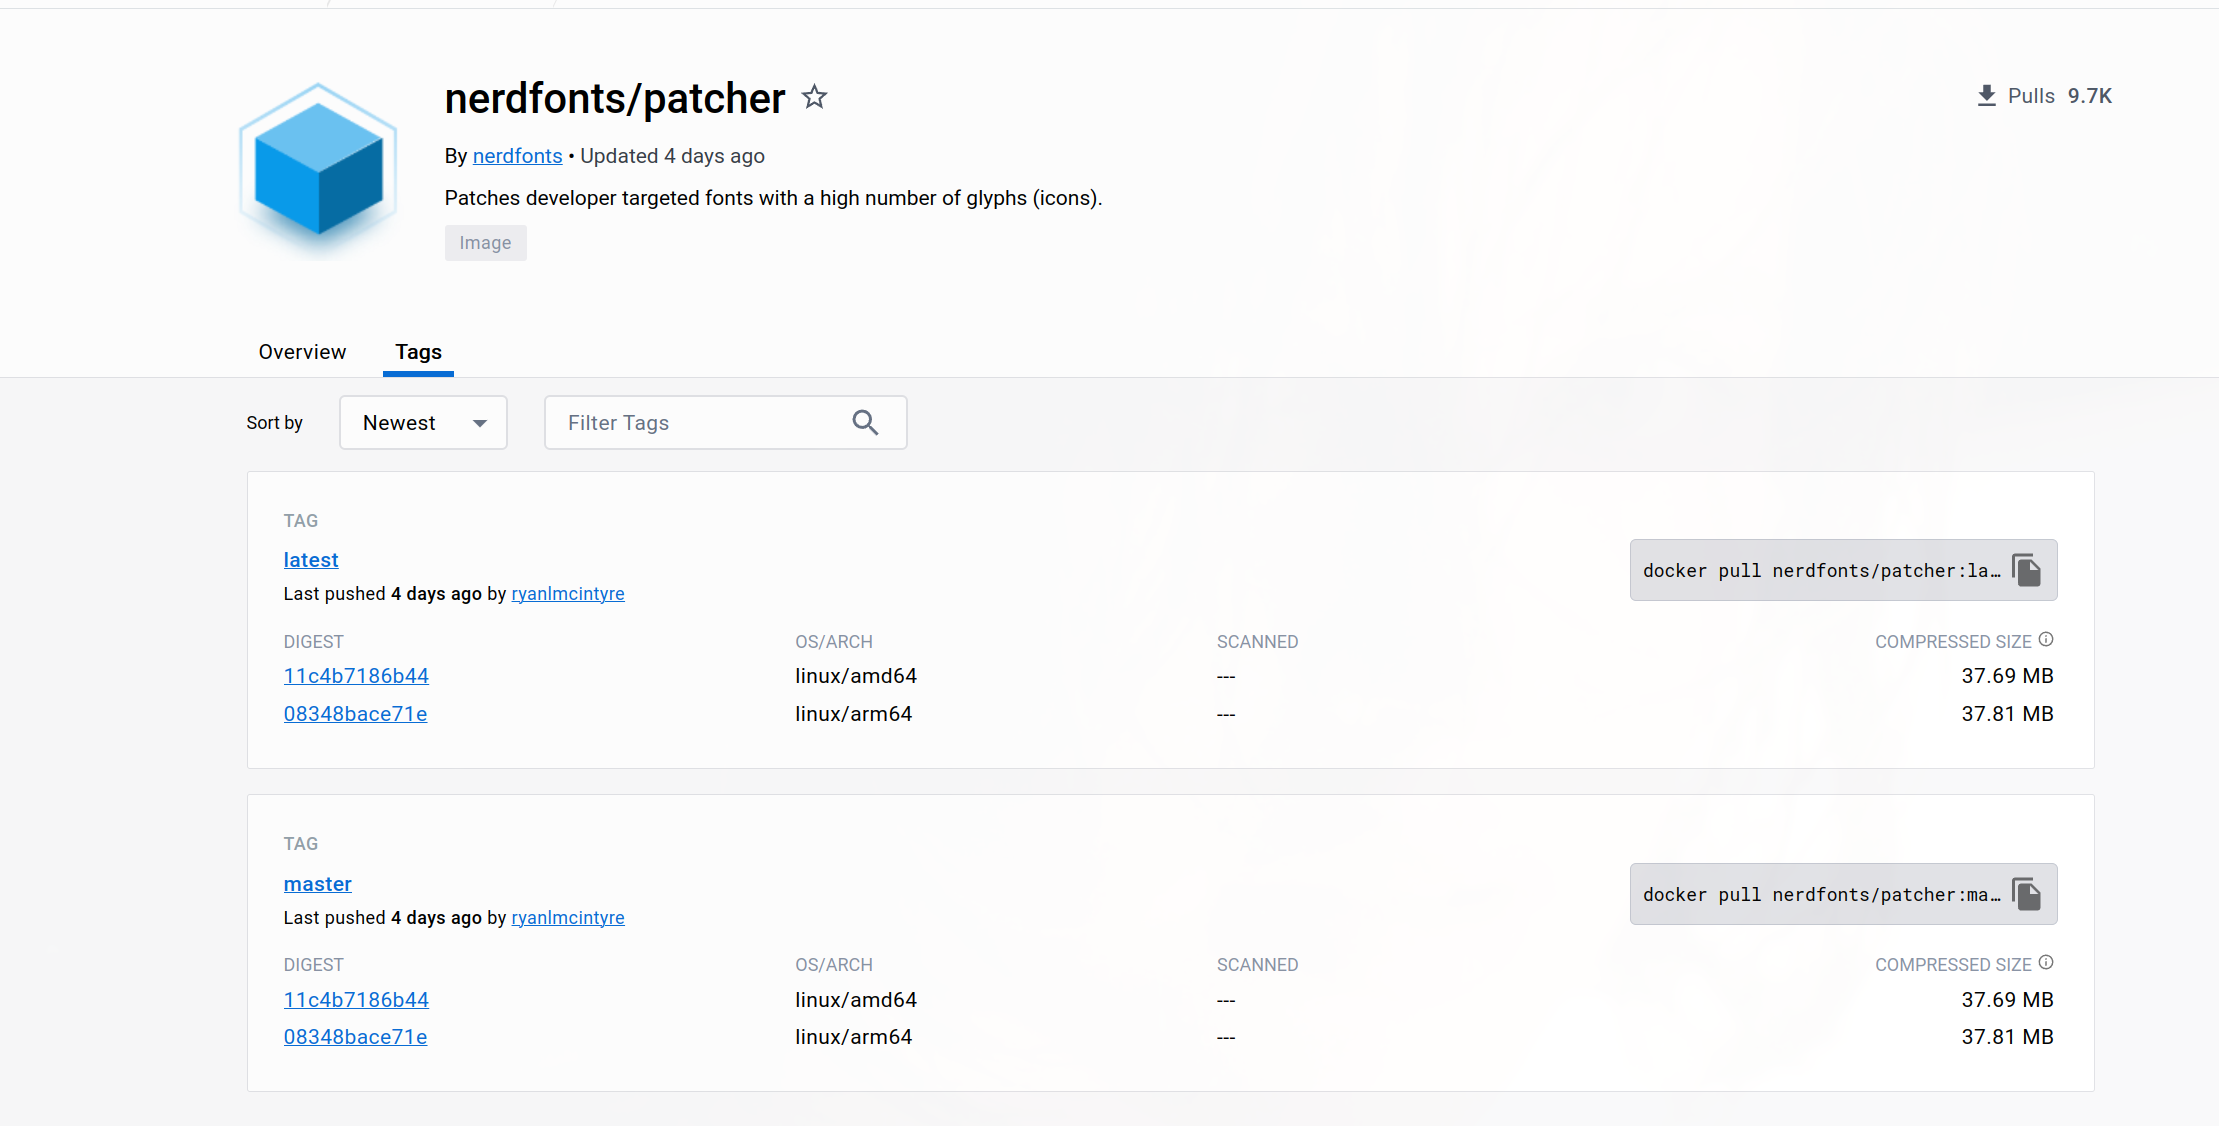Click the search icon in Filter Tags
This screenshot has width=2219, height=1126.
point(865,422)
